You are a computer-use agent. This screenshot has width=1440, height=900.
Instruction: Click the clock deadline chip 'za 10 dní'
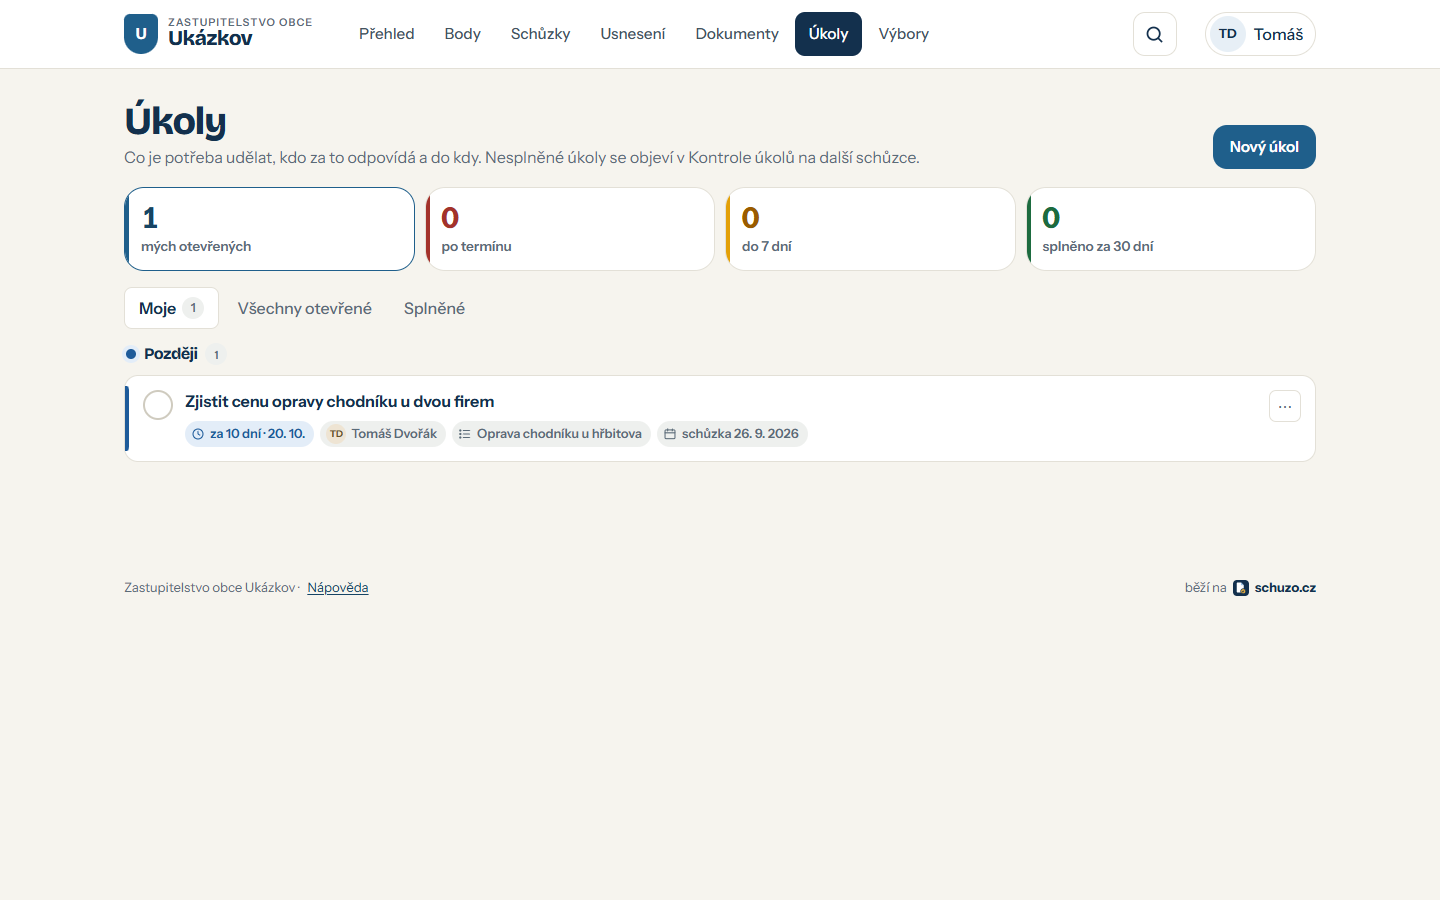pos(249,434)
